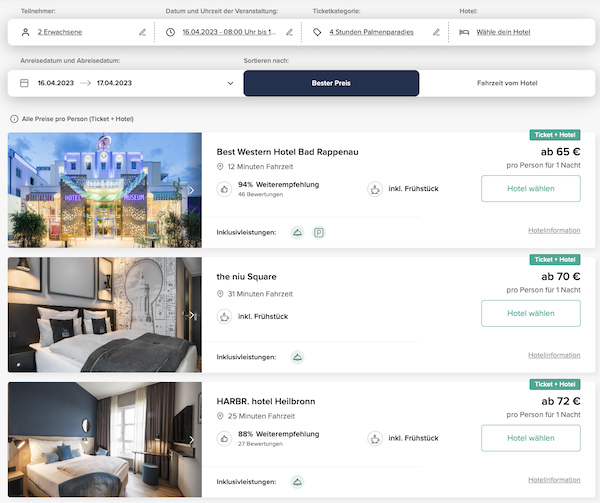This screenshot has width=600, height=503.
Task: Click the parking icon in Best Western Inklusivleistungen
Action: pos(319,232)
